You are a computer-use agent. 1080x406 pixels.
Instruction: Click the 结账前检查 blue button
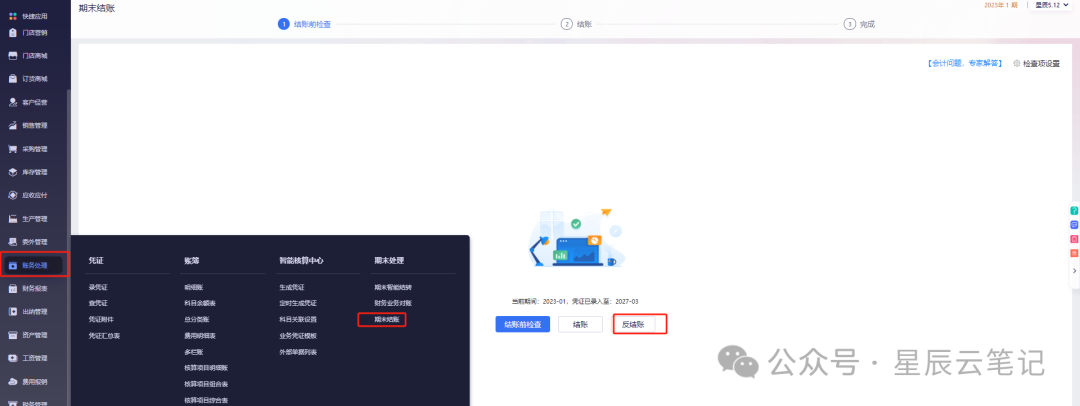pyautogui.click(x=523, y=325)
